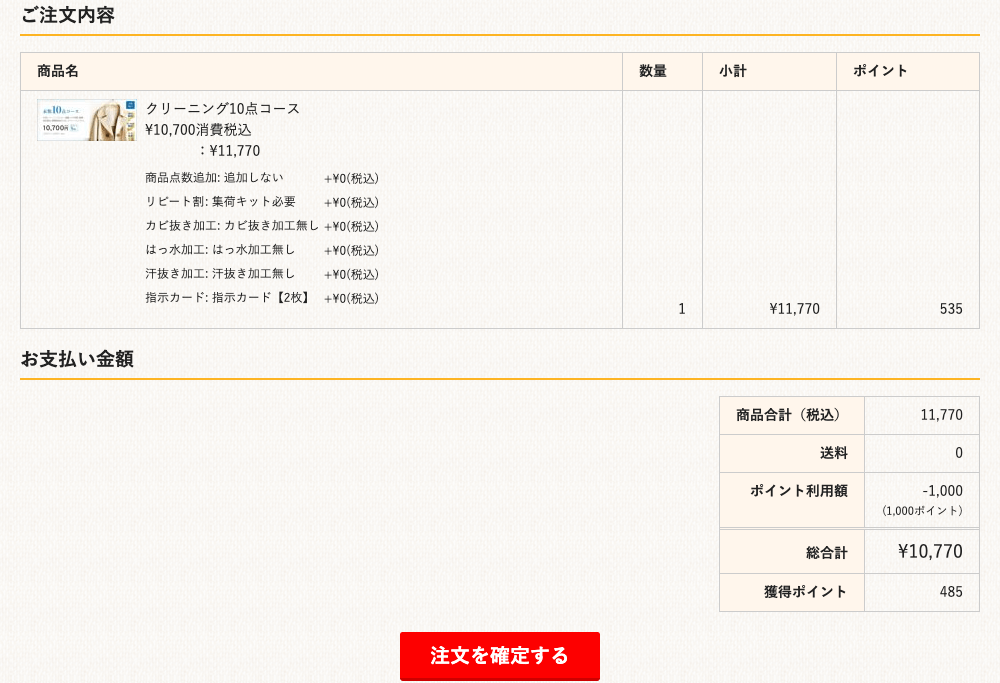Click the ご注文内容 section heading
The image size is (1000, 683).
tap(68, 15)
